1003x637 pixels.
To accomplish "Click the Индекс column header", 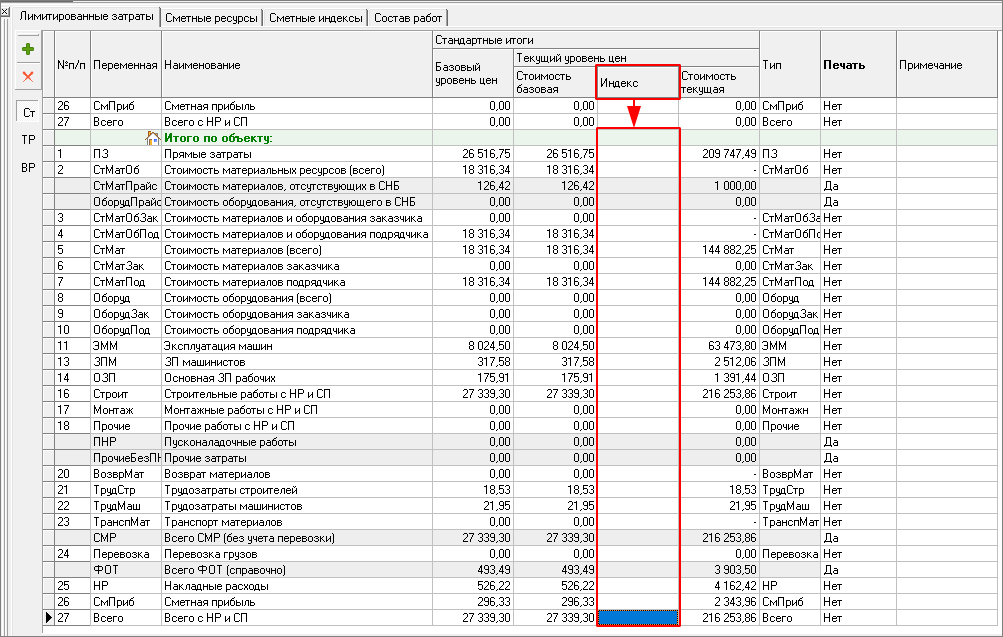I will point(637,82).
